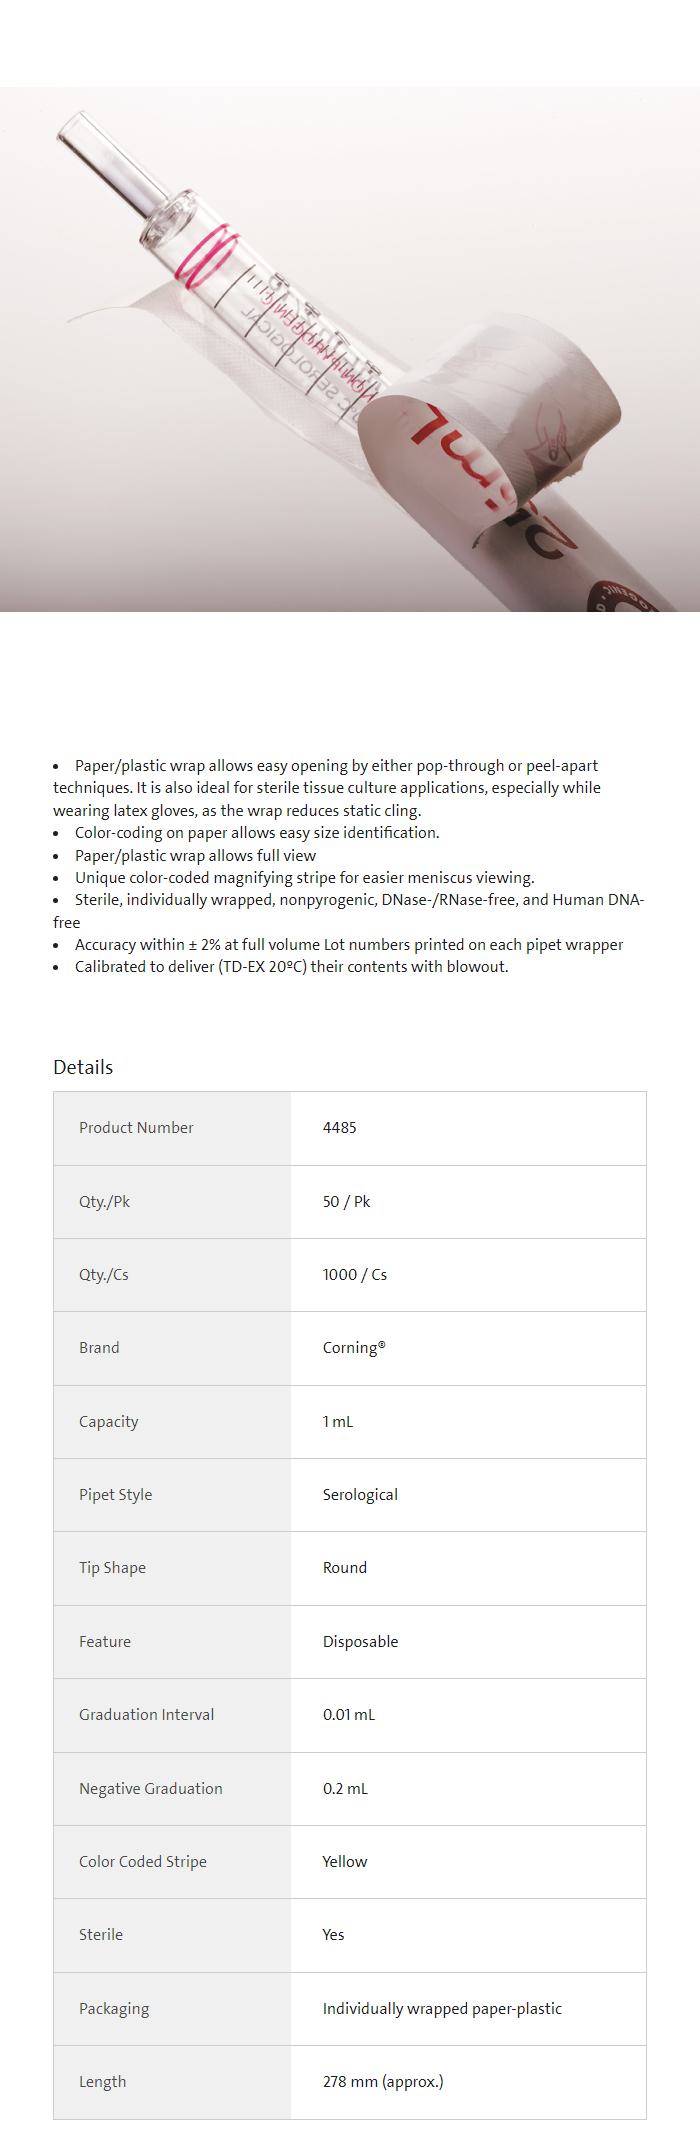Image resolution: width=700 pixels, height=2140 pixels.
Task: Click the 1000 / Cs value
Action: [354, 1275]
